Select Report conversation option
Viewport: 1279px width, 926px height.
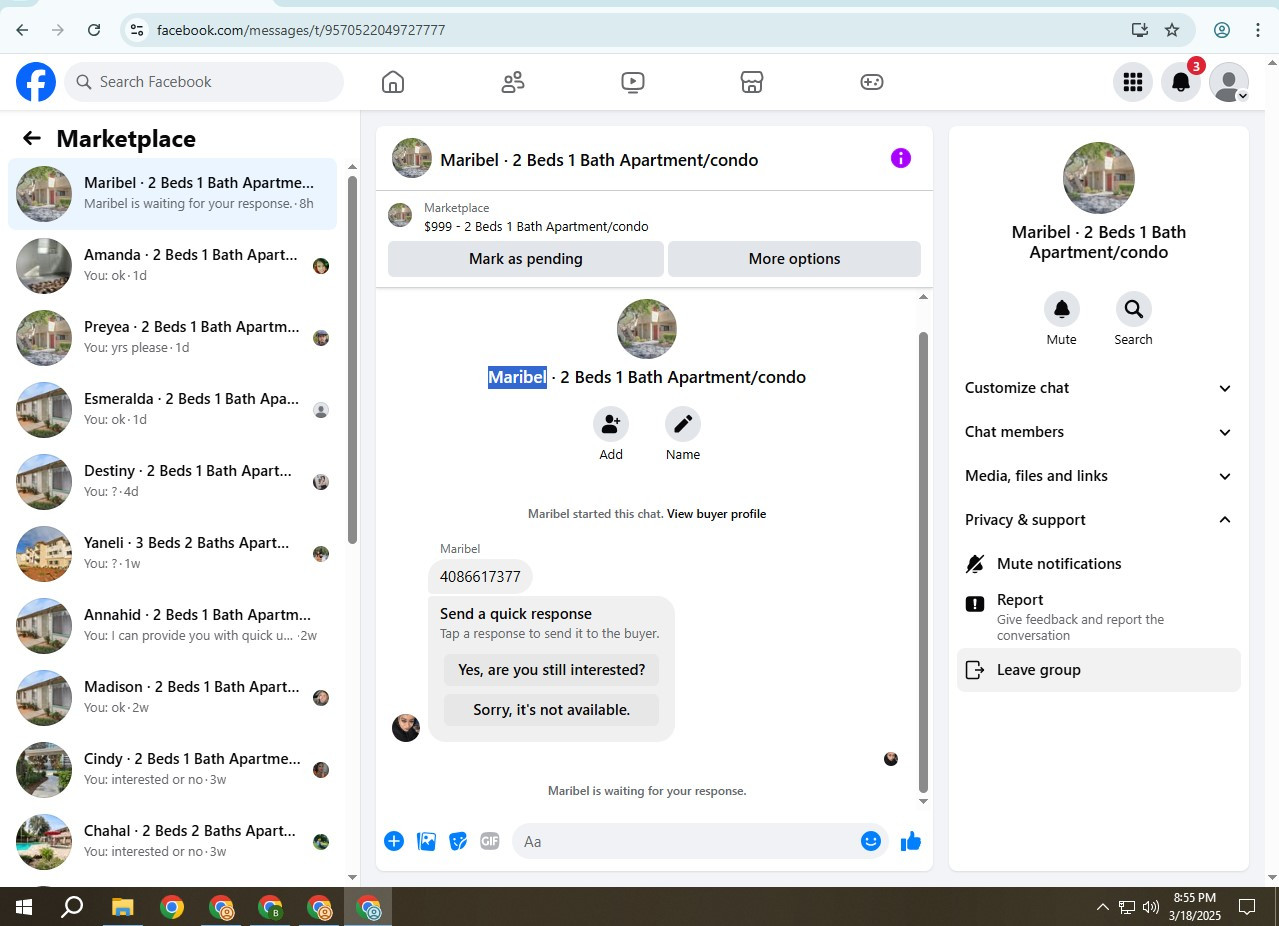pos(1099,616)
